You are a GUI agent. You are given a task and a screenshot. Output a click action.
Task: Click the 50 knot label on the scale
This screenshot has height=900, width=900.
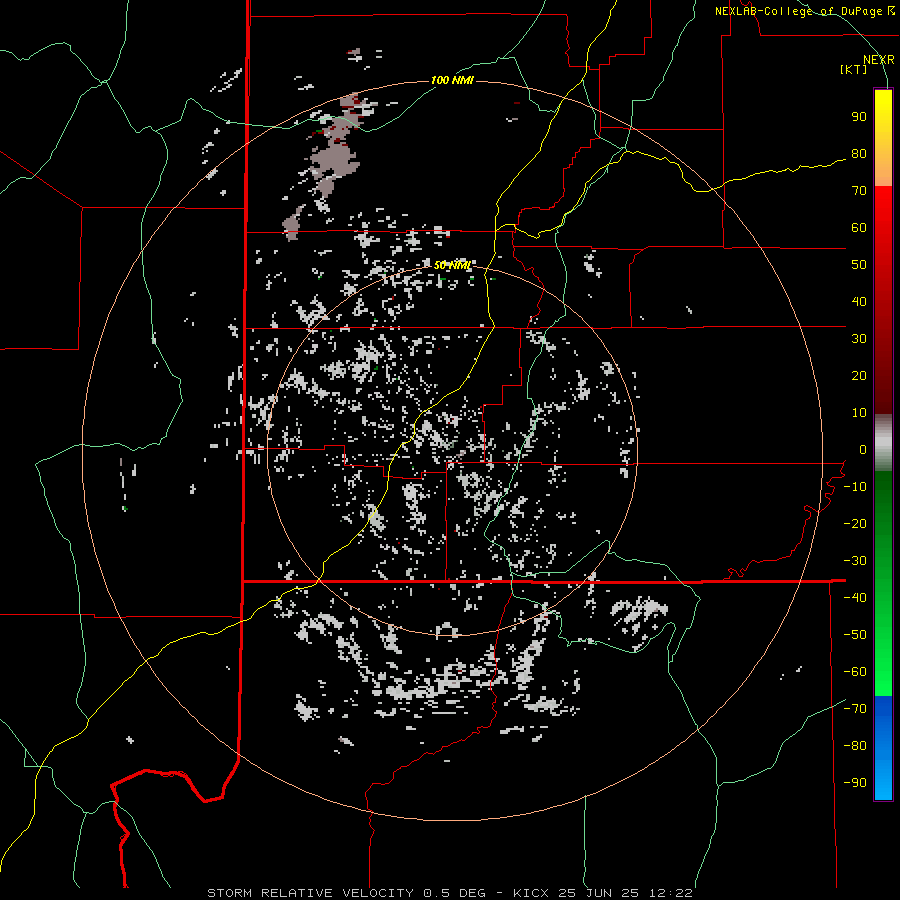point(859,265)
